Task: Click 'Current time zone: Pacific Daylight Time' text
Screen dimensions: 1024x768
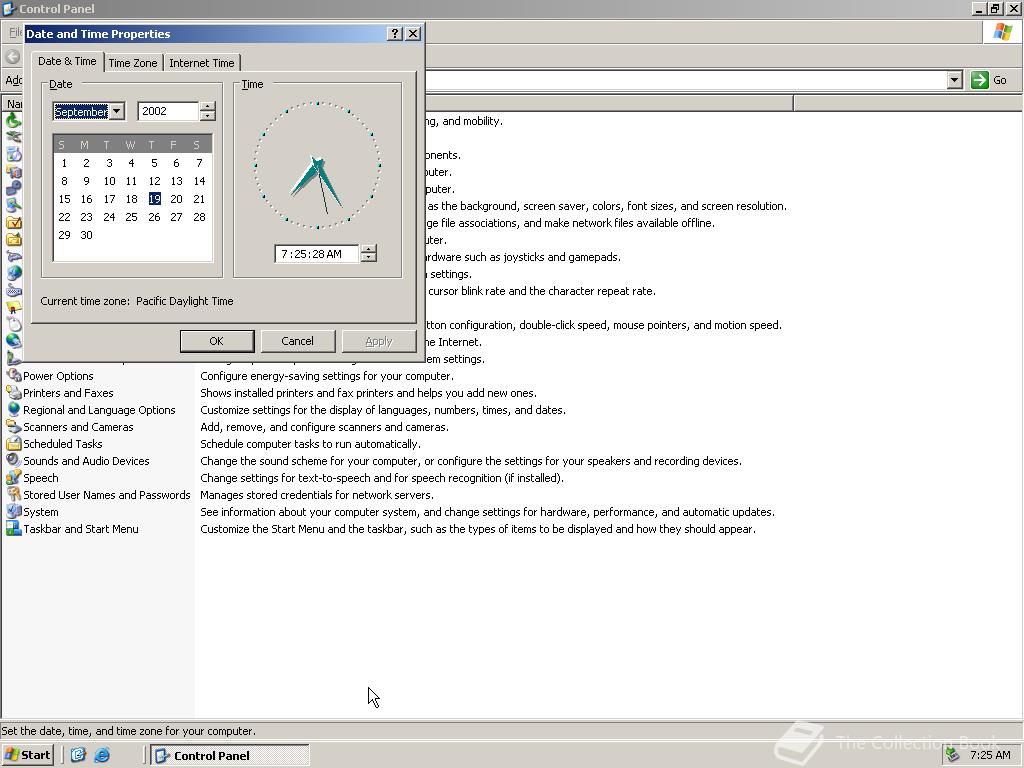Action: pos(136,301)
